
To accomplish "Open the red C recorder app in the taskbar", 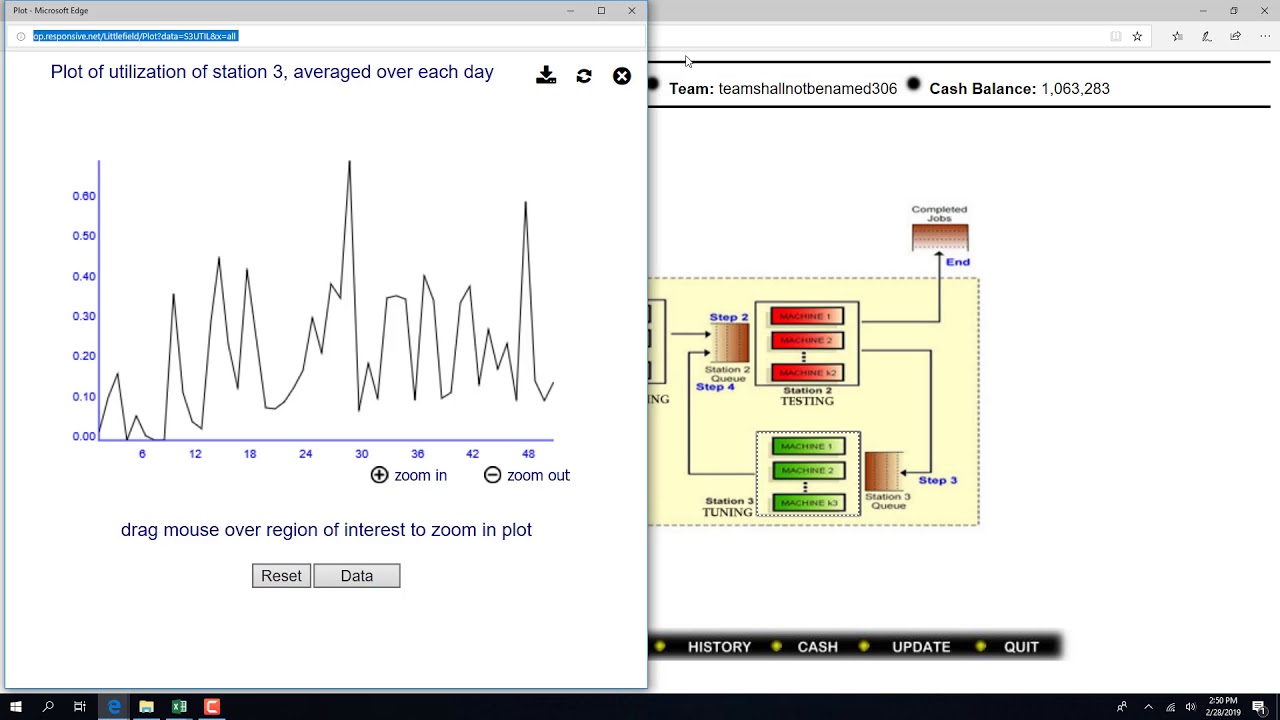I will click(212, 707).
